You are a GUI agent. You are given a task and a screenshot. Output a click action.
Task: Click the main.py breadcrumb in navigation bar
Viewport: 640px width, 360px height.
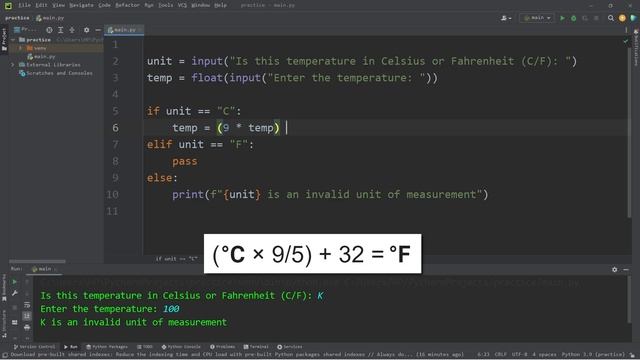(x=50, y=18)
